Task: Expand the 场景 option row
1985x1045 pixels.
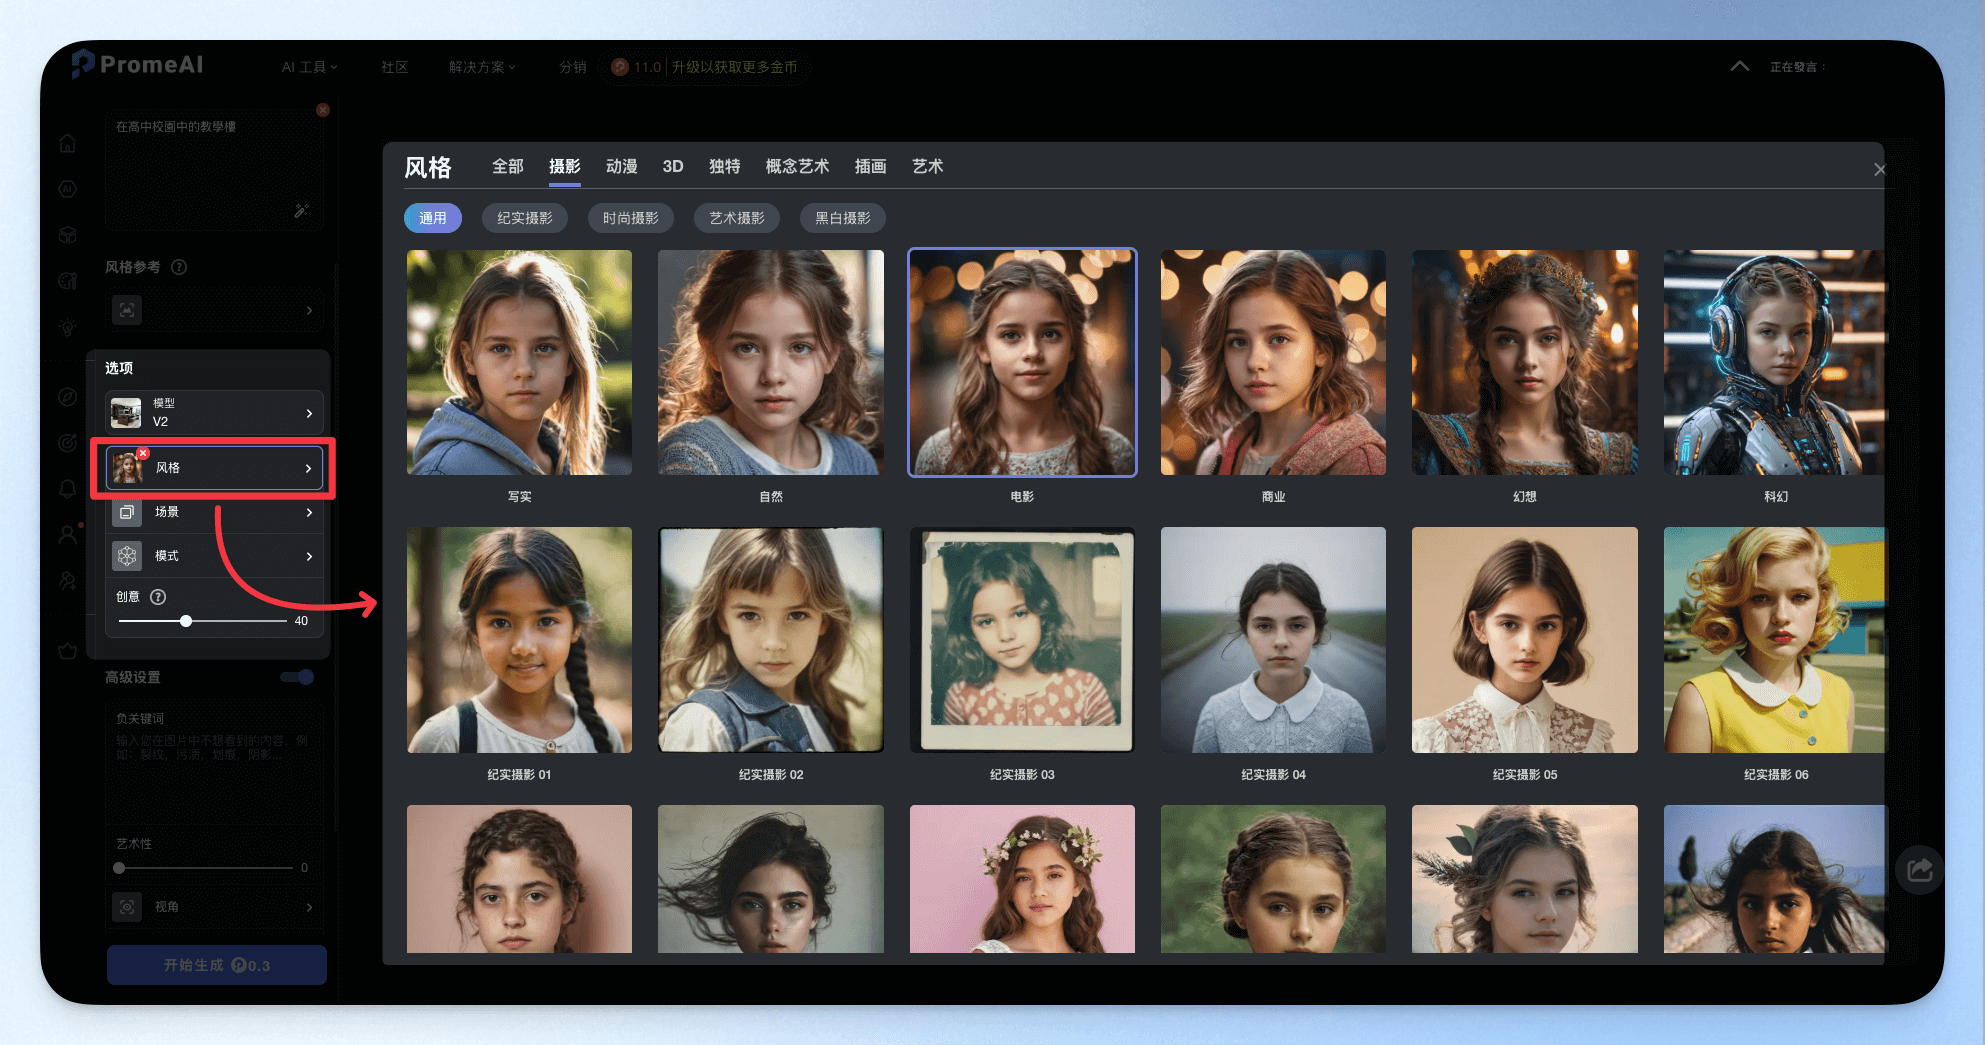Action: [x=215, y=512]
